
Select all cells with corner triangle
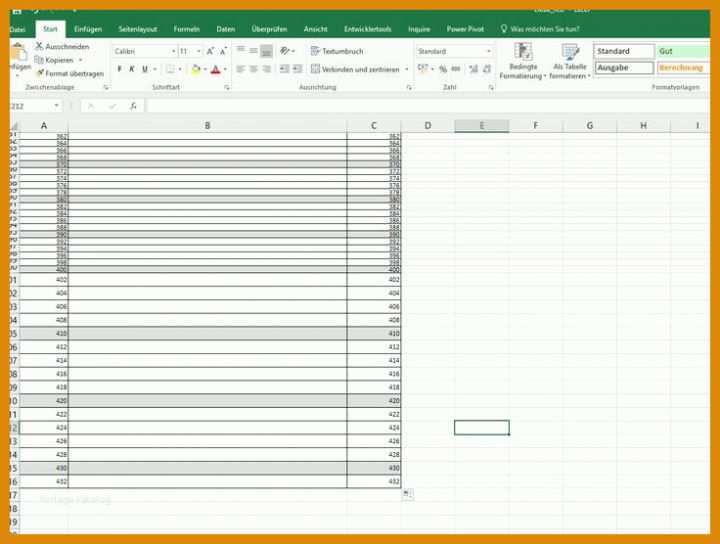pyautogui.click(x=15, y=126)
